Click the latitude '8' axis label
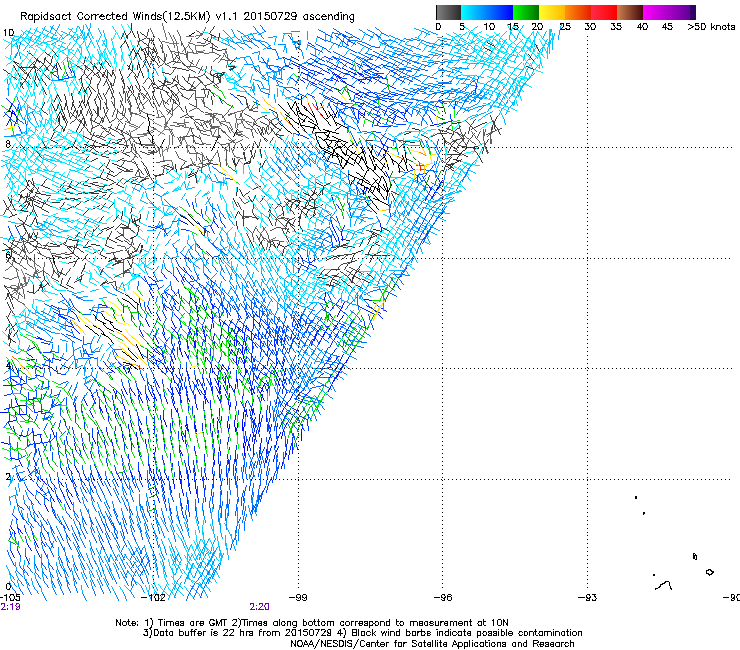Image resolution: width=740 pixels, height=650 pixels. click(8, 144)
